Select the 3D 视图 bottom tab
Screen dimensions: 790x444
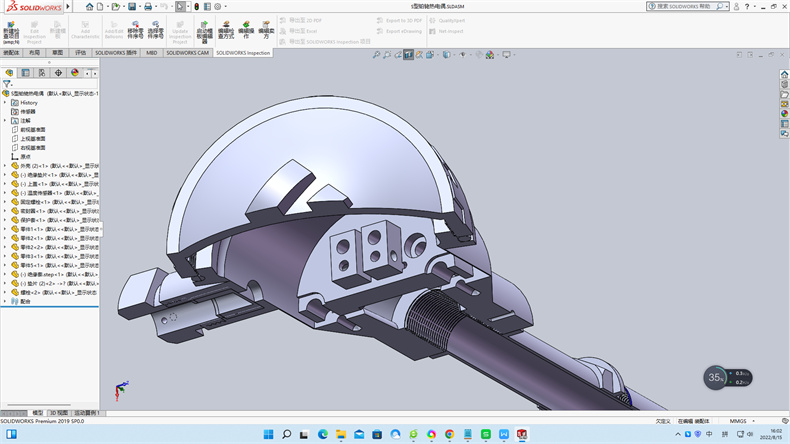60,412
